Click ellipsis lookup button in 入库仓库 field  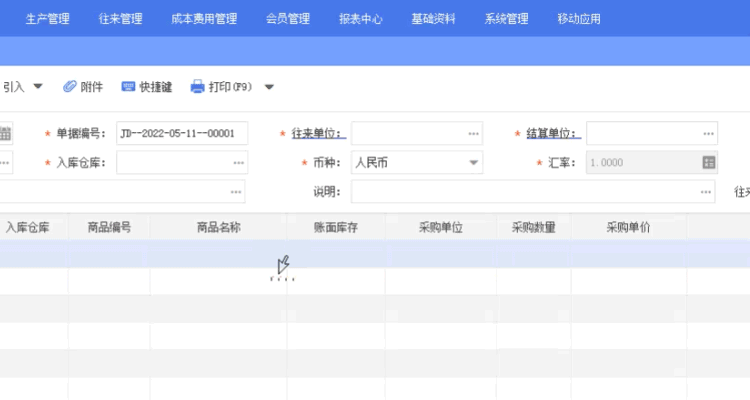238,162
